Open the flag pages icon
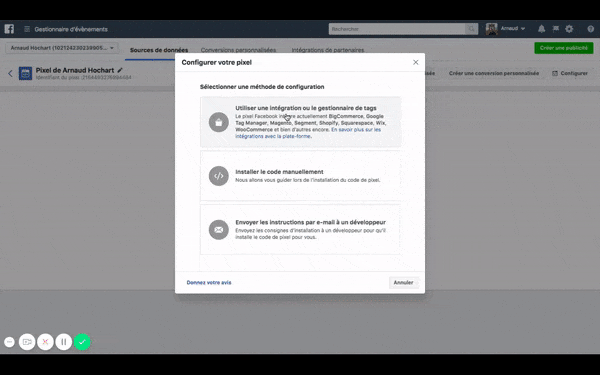 (x=556, y=29)
